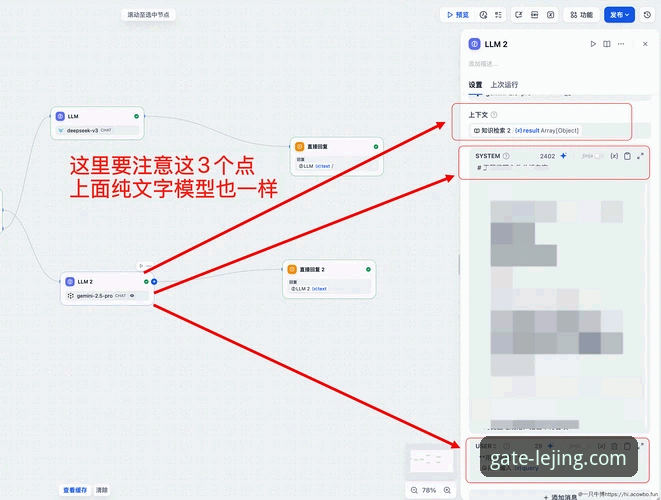
Task: Click the green status dot on LLM node
Action: [x=136, y=116]
